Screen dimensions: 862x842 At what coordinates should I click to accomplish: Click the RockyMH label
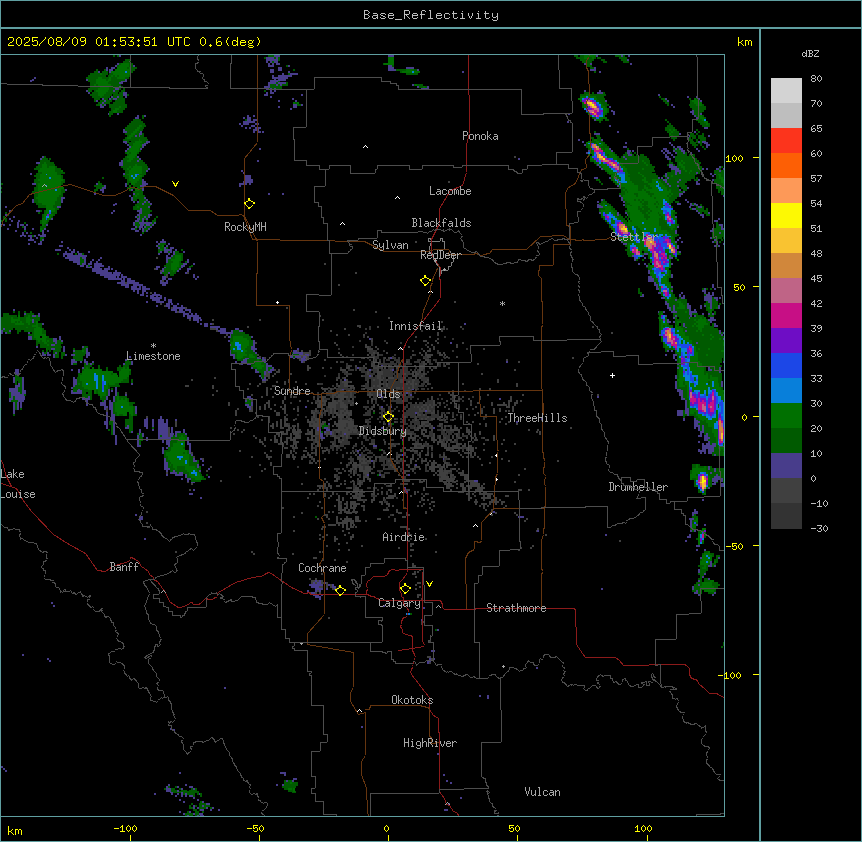coord(245,227)
